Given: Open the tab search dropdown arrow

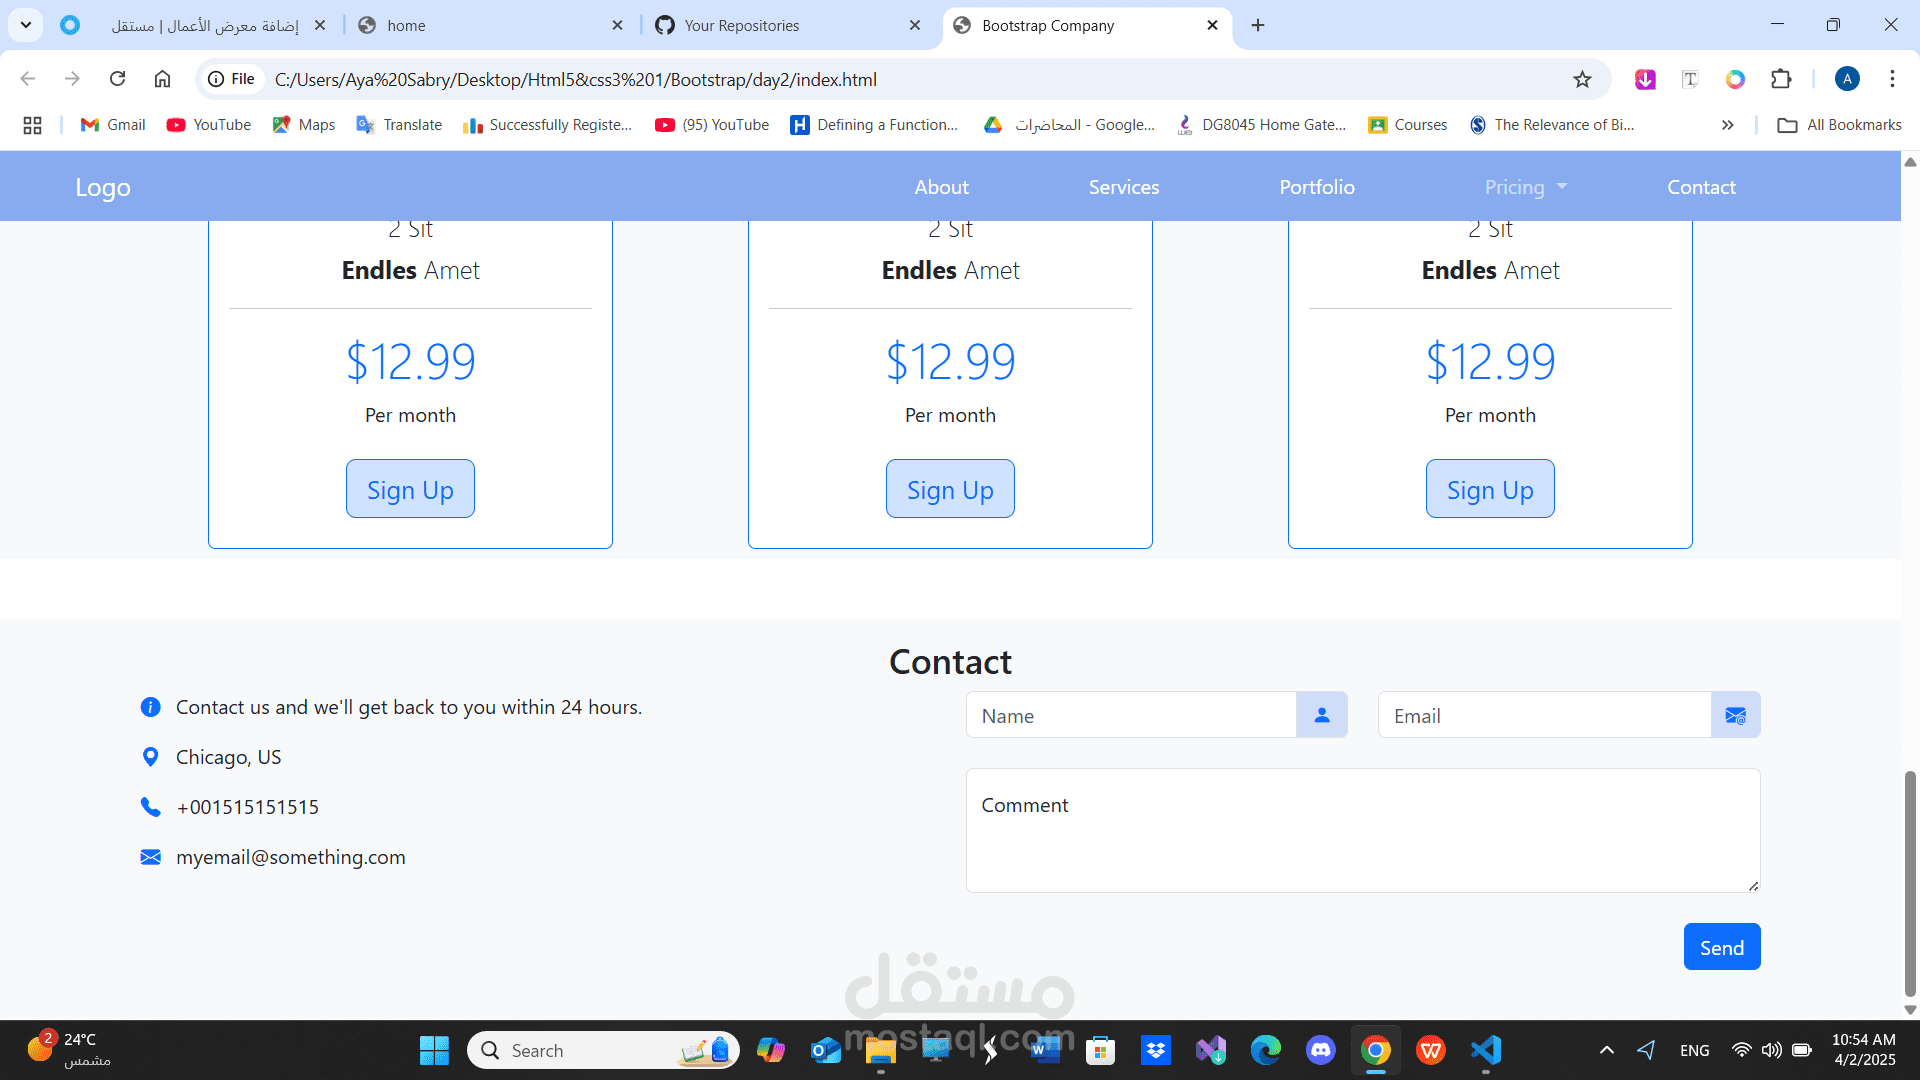Looking at the screenshot, I should click(x=26, y=25).
